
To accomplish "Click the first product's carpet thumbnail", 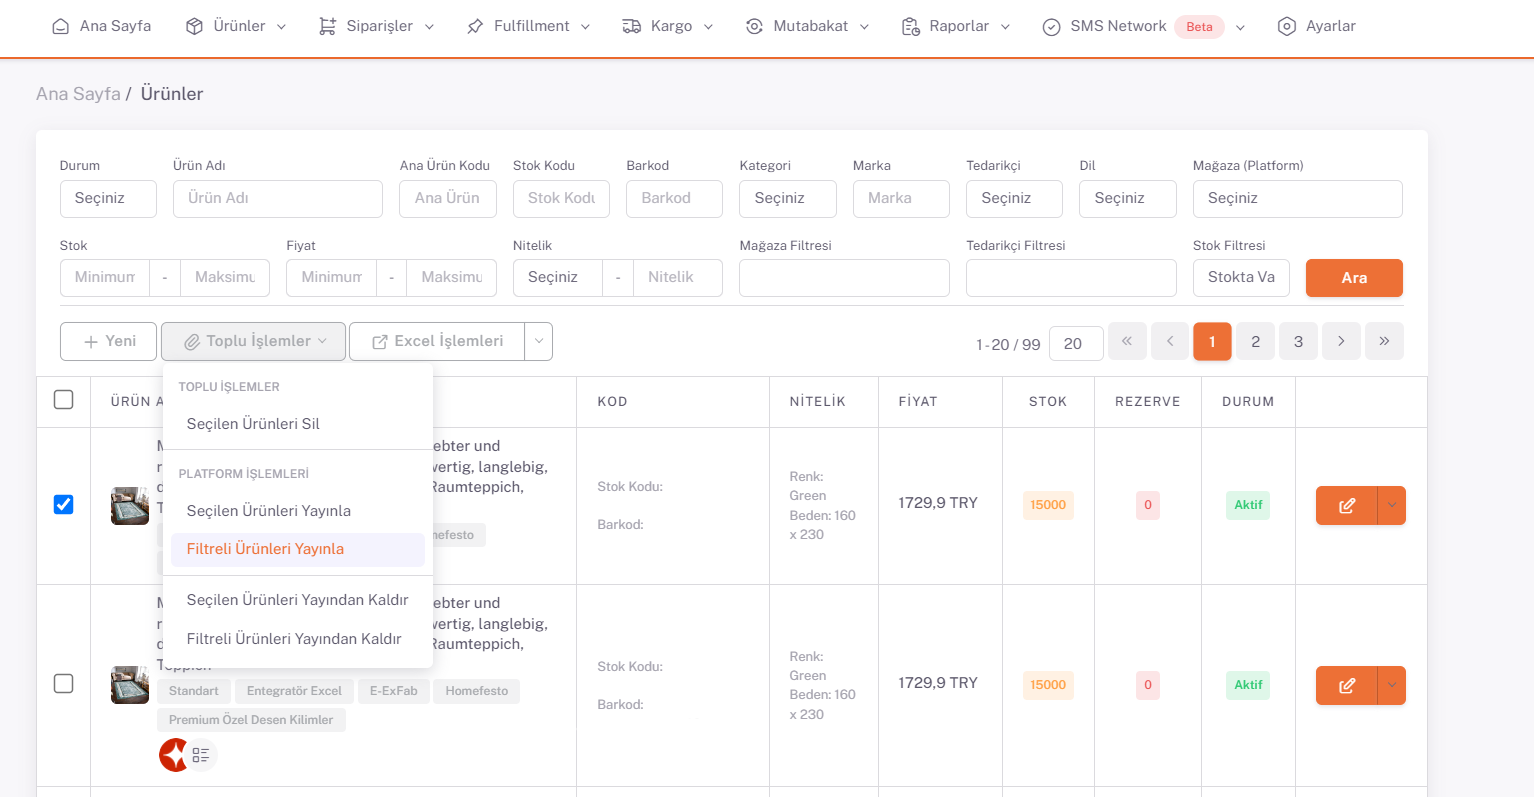I will 130,506.
